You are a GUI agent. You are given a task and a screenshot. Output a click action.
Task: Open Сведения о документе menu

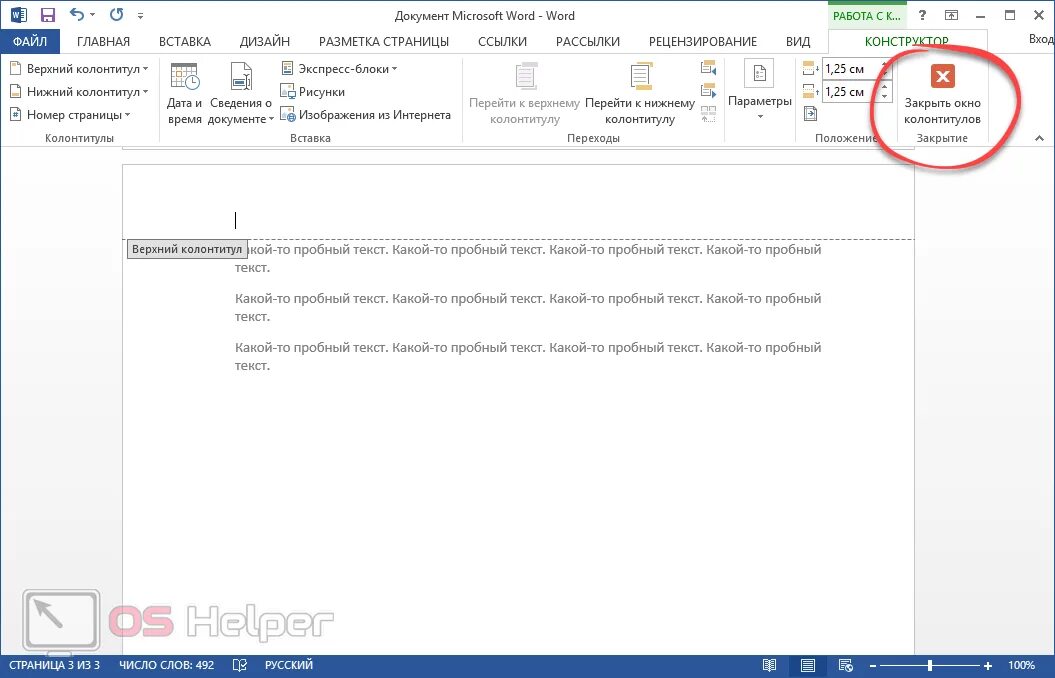tap(241, 93)
